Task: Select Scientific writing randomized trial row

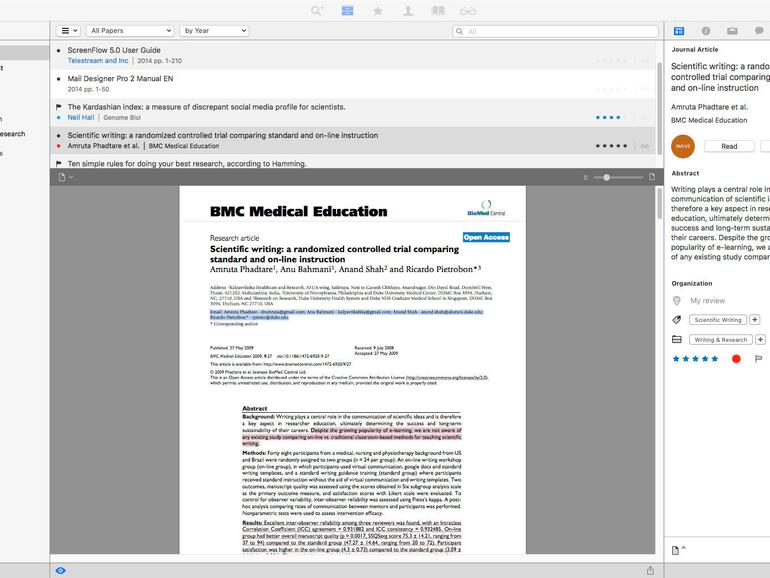Action: (353, 140)
